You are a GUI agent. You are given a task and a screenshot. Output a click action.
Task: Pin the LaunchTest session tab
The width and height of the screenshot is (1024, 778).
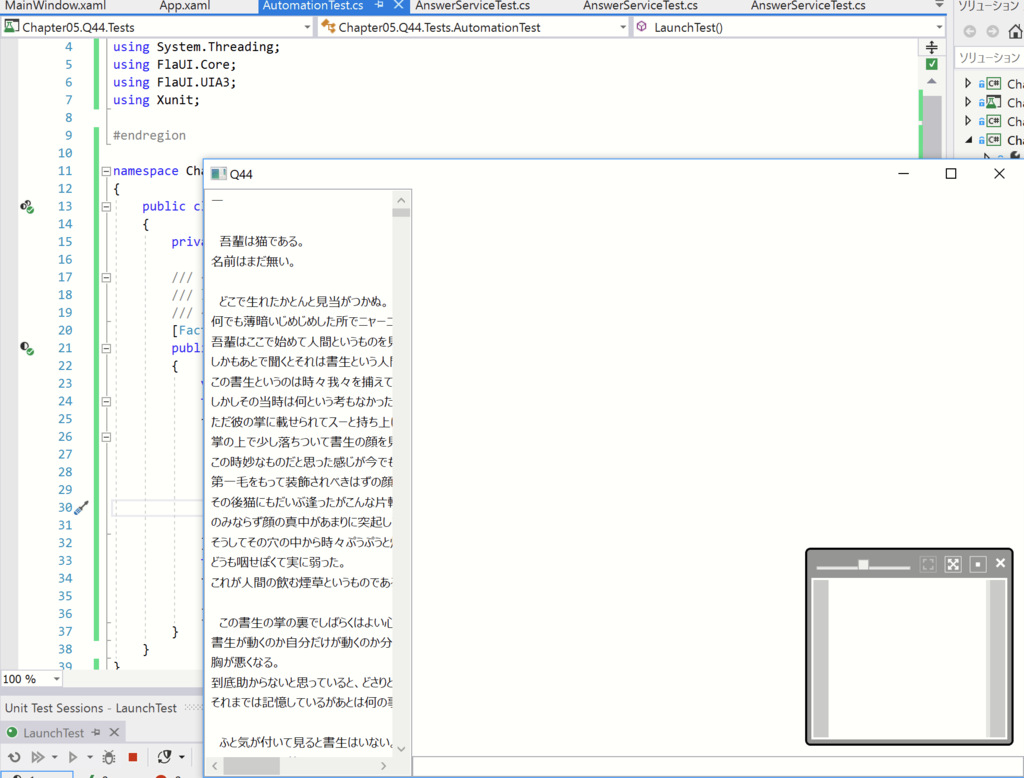tap(96, 732)
